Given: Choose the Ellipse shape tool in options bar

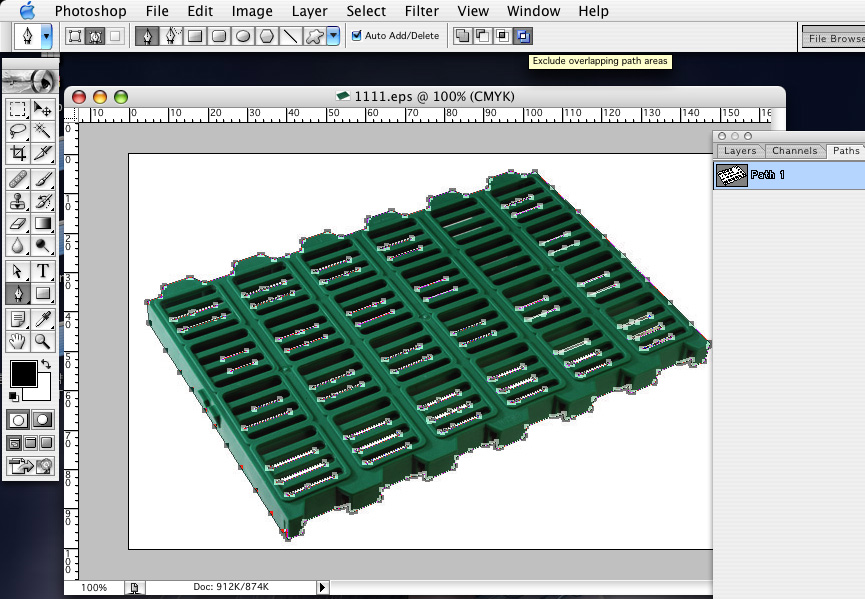Looking at the screenshot, I should 243,36.
